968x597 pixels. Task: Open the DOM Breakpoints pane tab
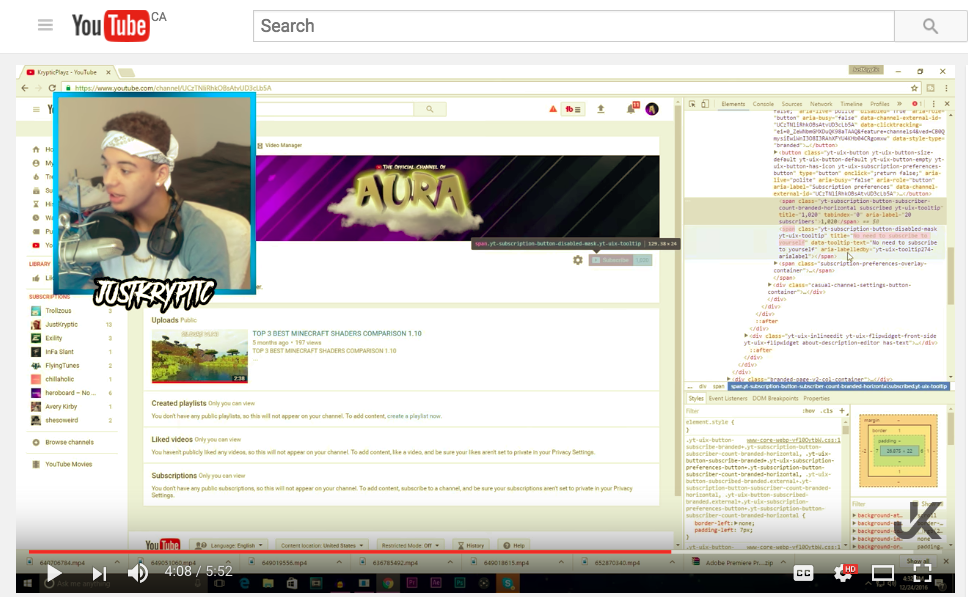[775, 398]
